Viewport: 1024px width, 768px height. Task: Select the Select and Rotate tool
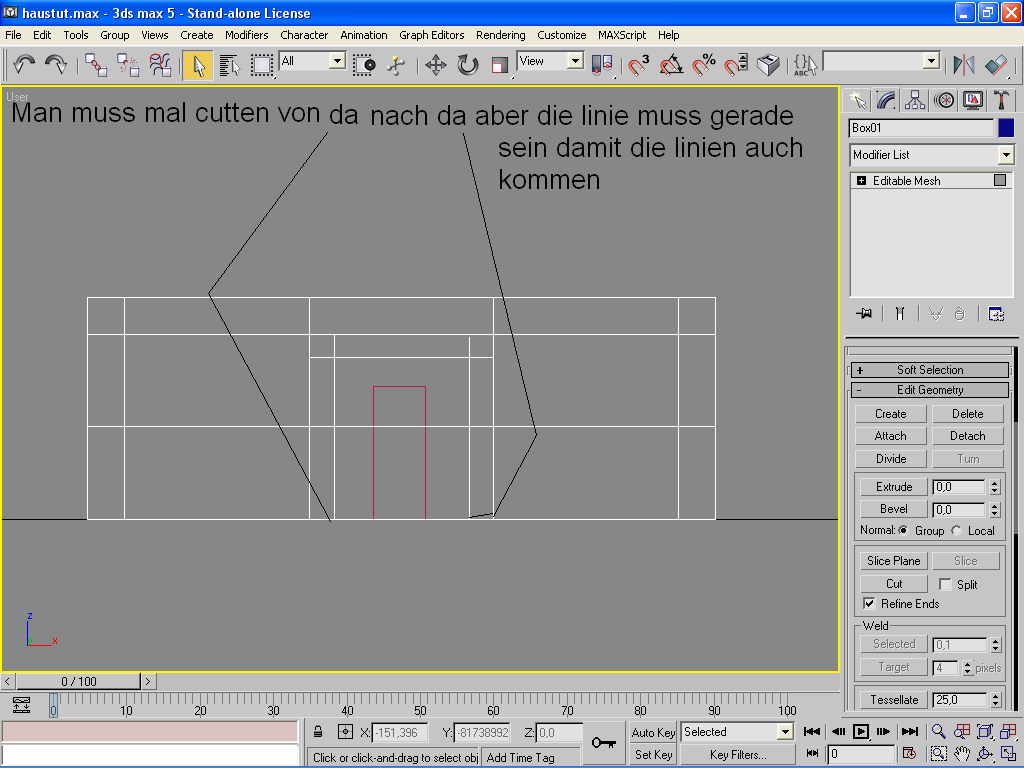(x=467, y=65)
